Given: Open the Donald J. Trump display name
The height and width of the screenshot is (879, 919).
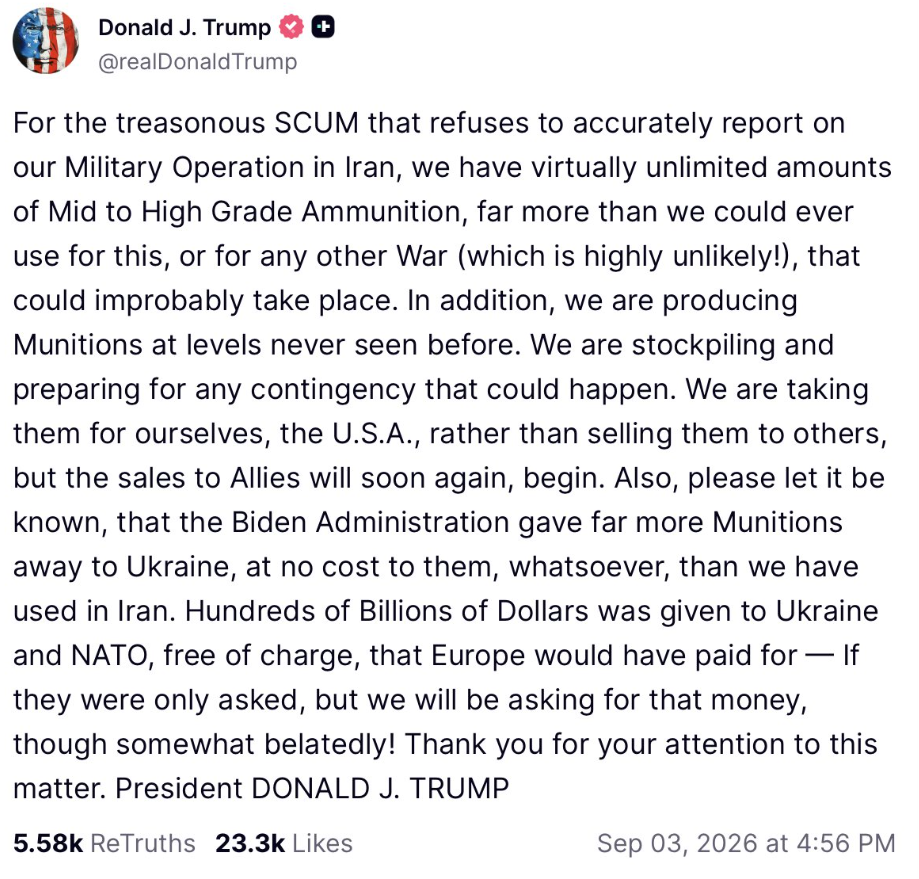Looking at the screenshot, I should pos(185,28).
